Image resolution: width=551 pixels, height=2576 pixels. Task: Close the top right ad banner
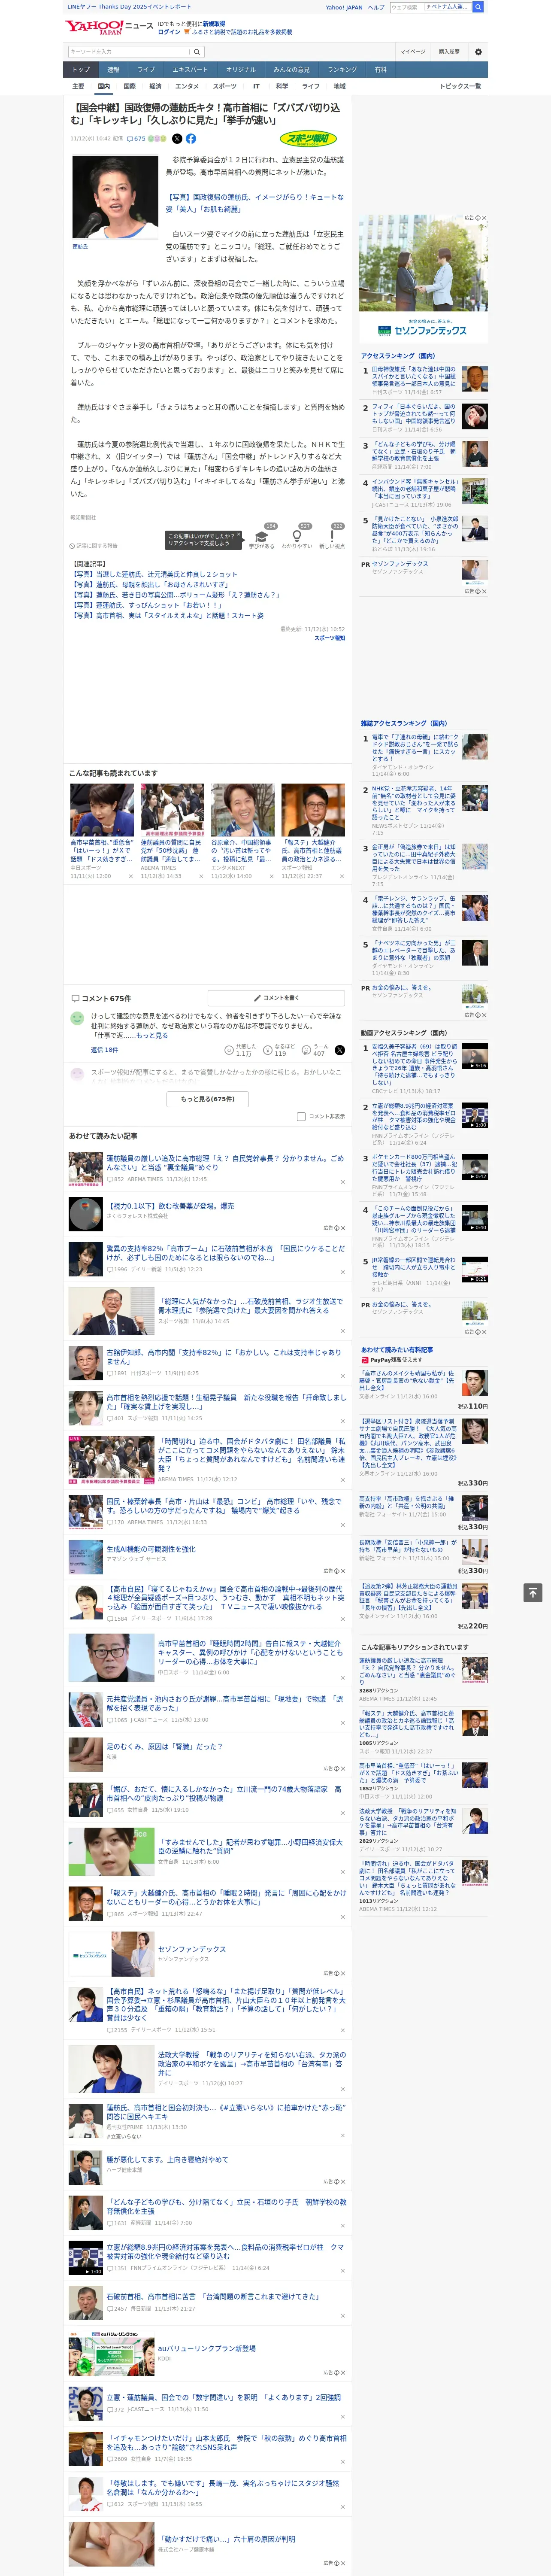[x=484, y=218]
